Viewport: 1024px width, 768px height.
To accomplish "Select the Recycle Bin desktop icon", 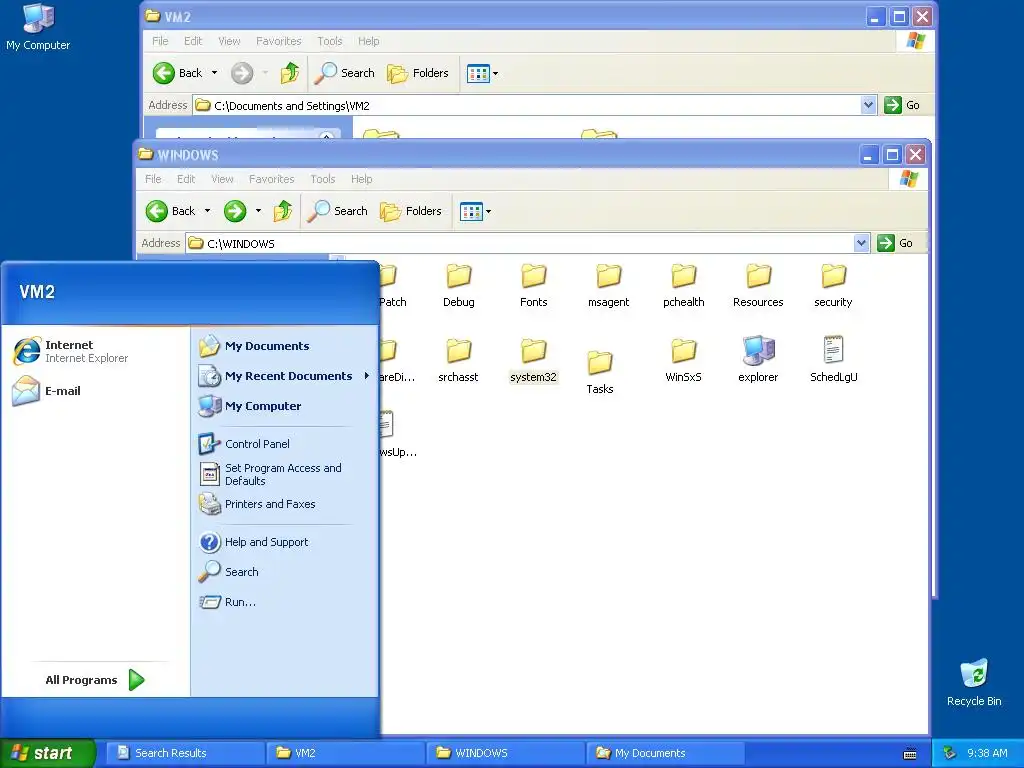I will point(974,682).
